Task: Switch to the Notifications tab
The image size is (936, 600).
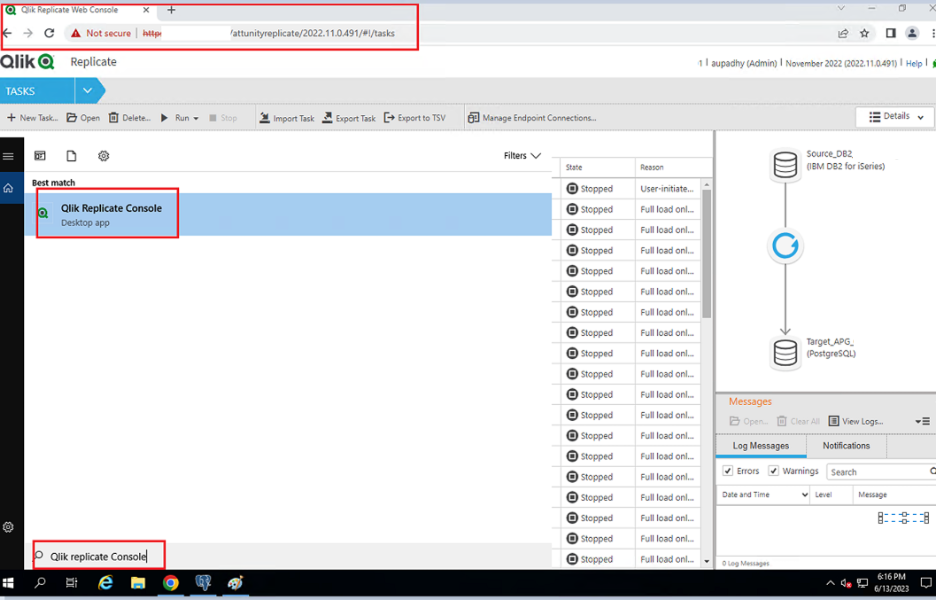Action: (846, 446)
